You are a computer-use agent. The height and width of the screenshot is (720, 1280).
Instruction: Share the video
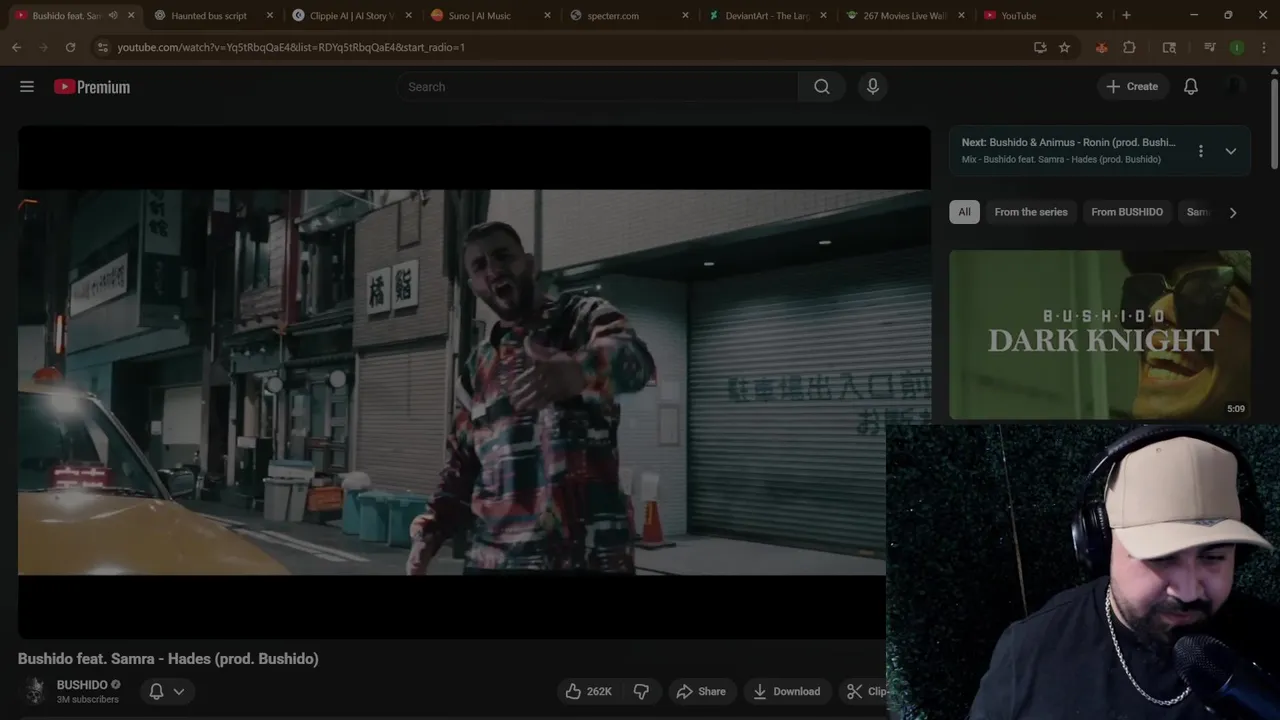pos(701,691)
